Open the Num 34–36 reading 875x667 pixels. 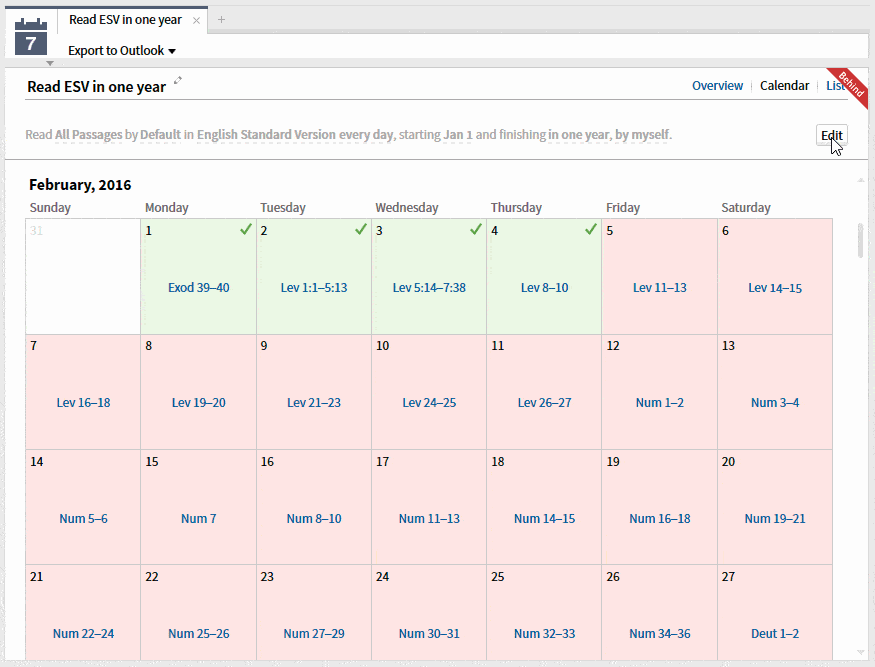tap(660, 634)
